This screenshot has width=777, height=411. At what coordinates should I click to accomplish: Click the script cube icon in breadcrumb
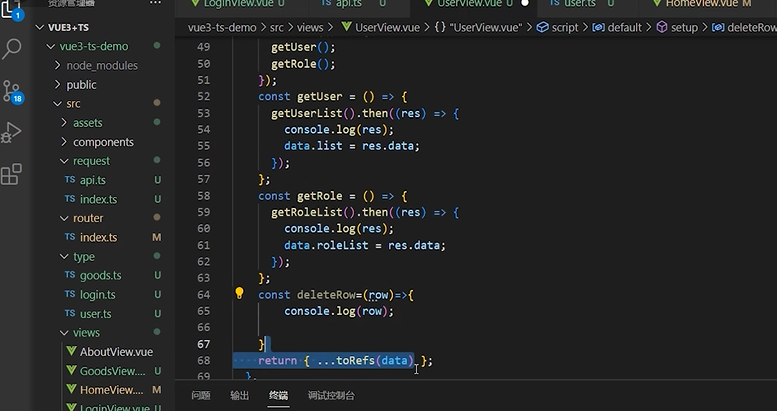point(543,27)
